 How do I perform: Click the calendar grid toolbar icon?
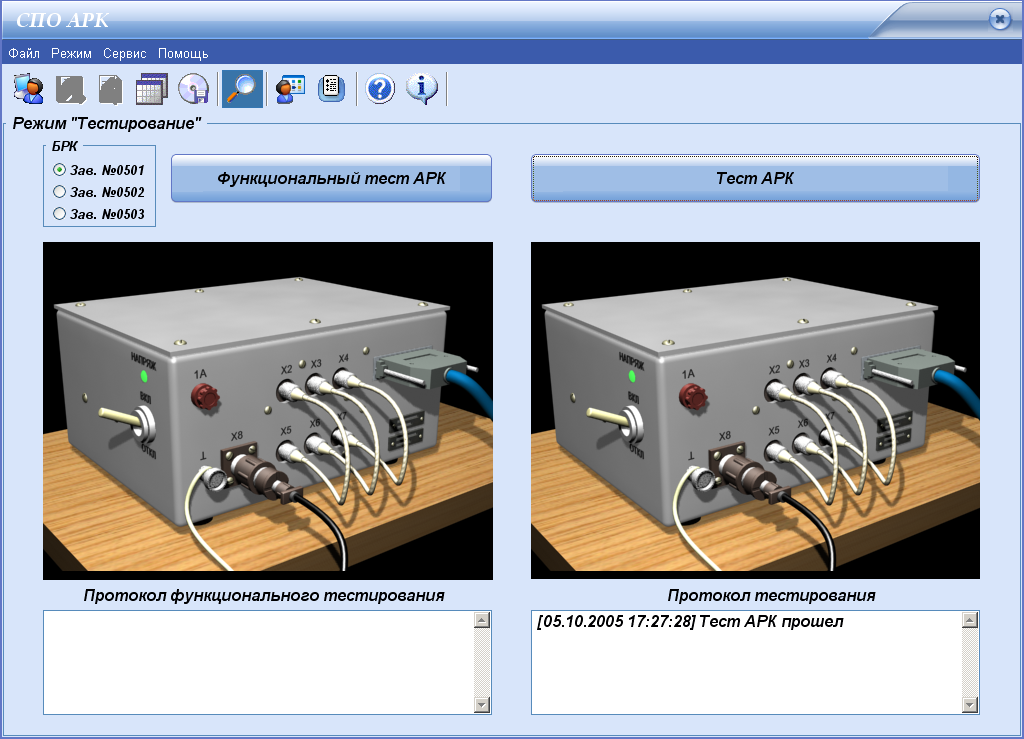151,90
